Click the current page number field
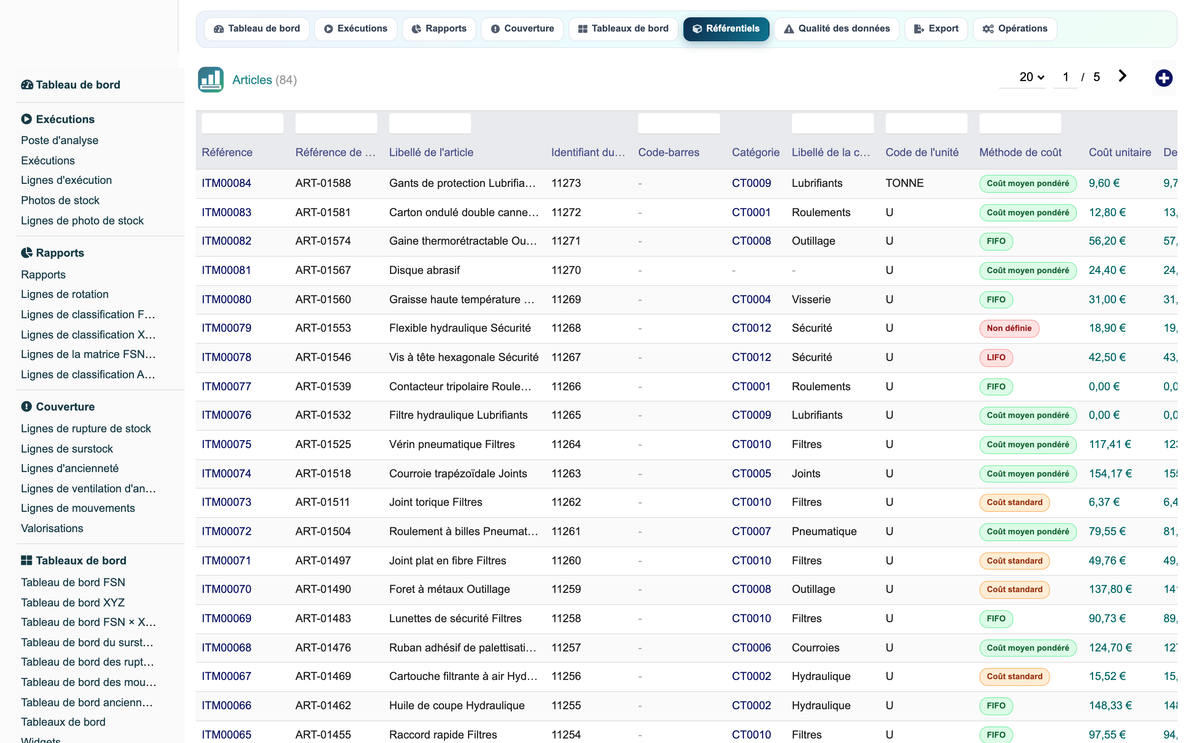1200x743 pixels. click(1065, 77)
